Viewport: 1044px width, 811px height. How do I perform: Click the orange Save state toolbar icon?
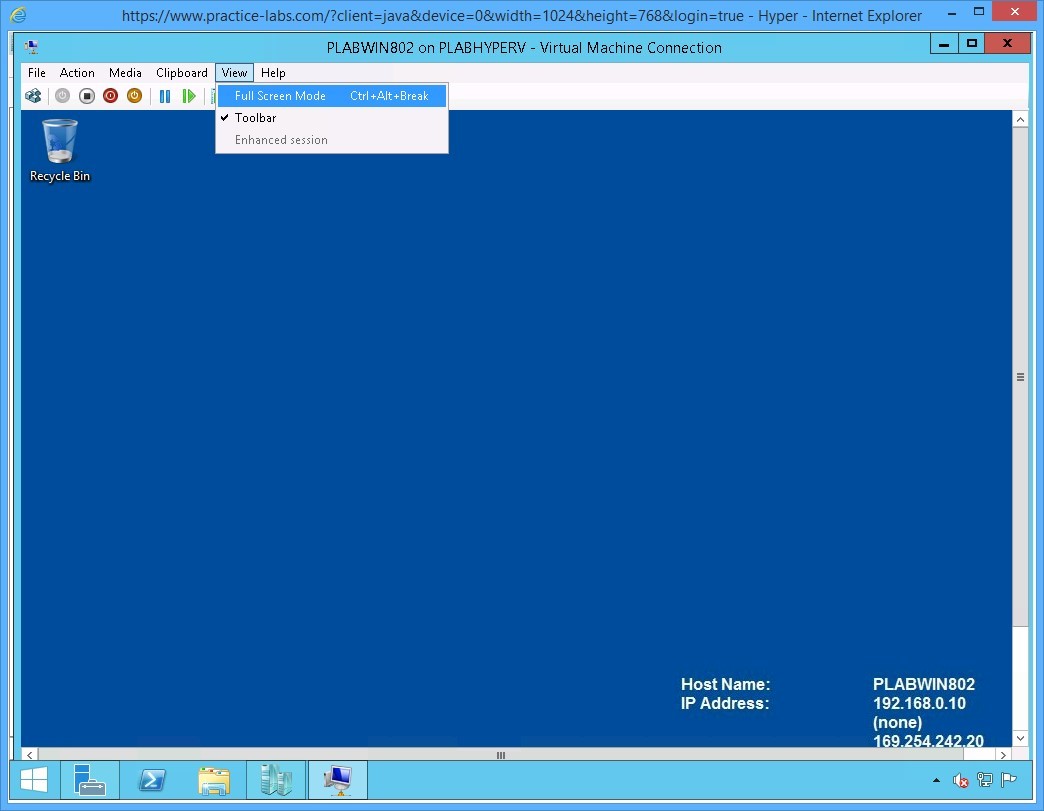pos(134,95)
